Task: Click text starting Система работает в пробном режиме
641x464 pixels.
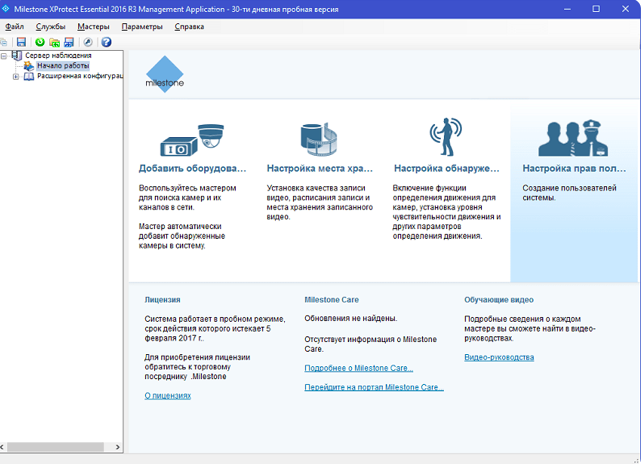Action: 215,328
